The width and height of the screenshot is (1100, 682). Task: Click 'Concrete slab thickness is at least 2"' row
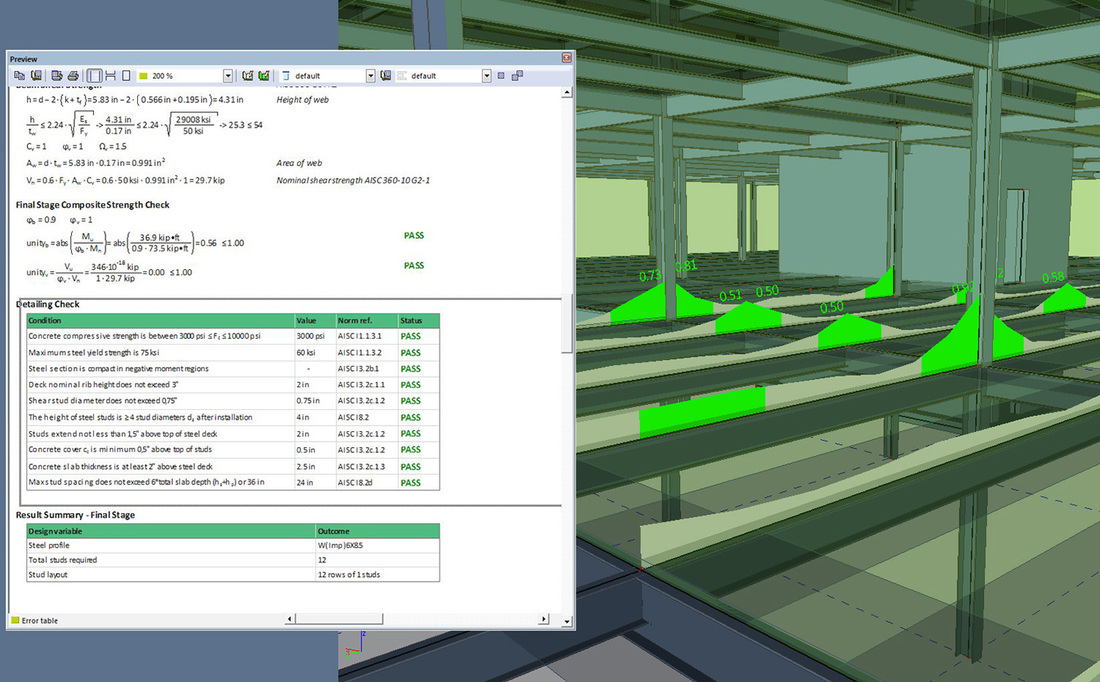coord(233,466)
